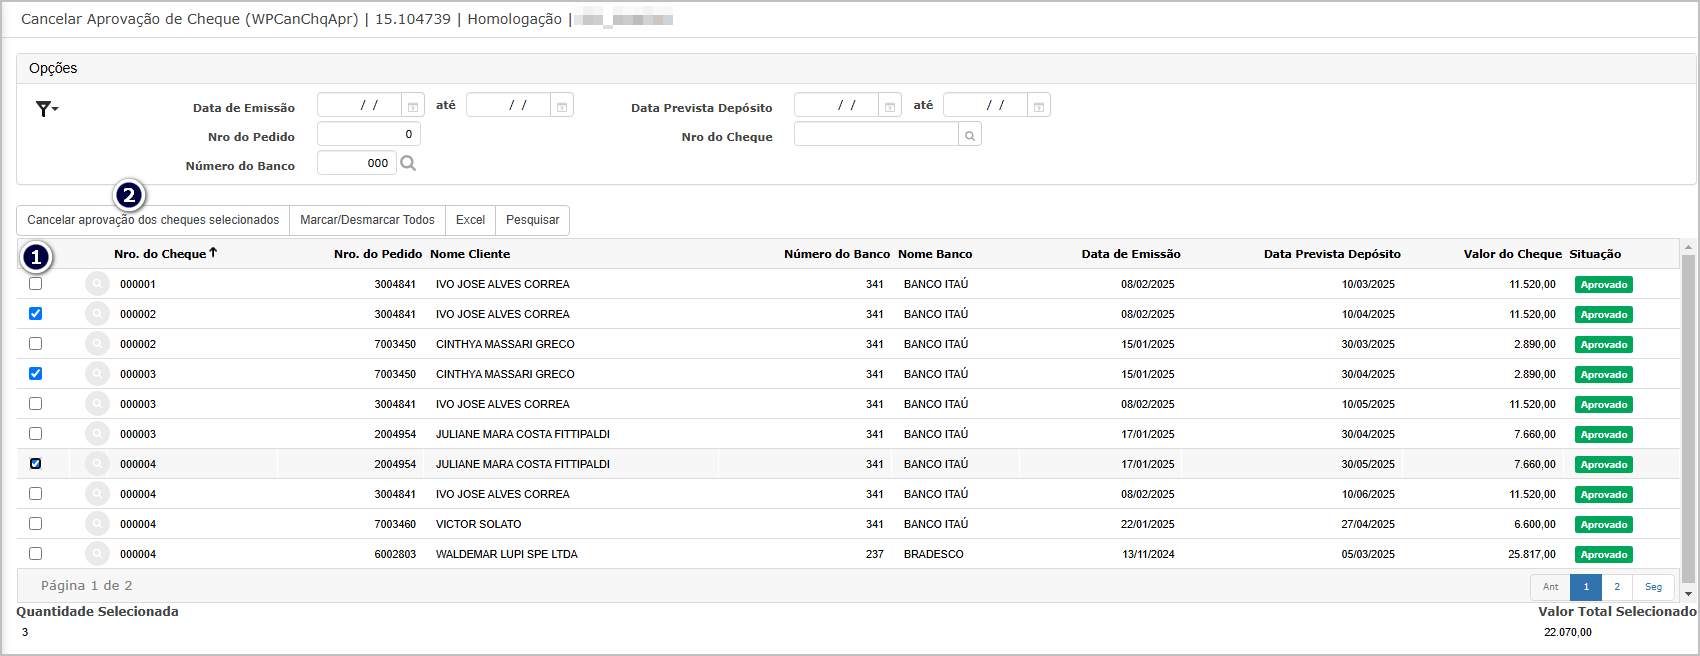Sort table by Valor do Cheque header
1700x656 pixels.
click(1511, 254)
